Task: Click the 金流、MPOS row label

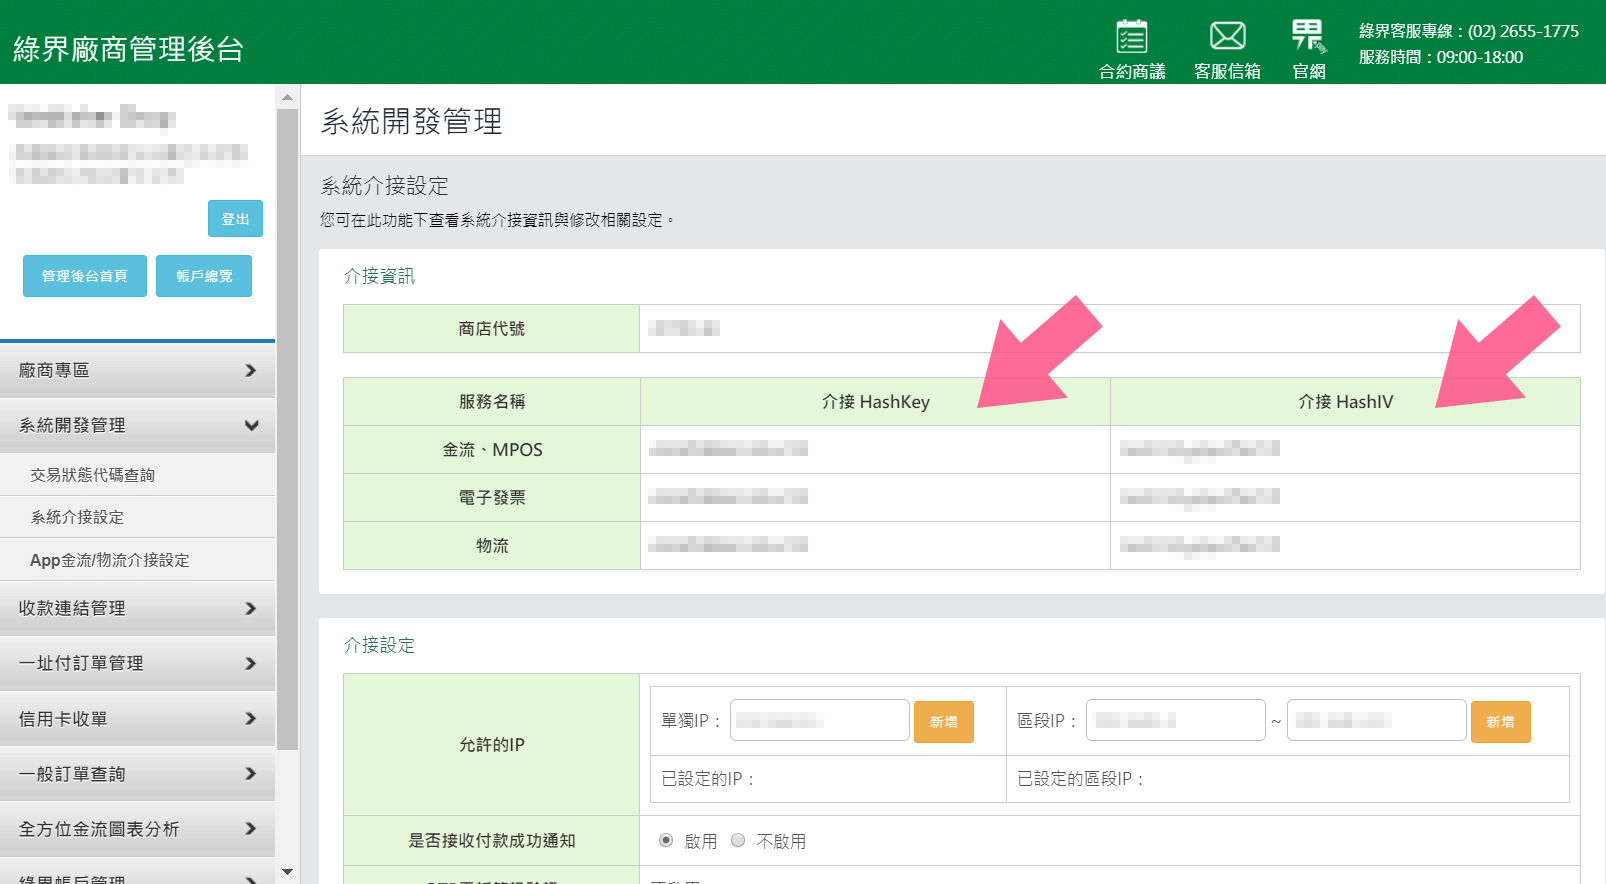Action: (x=492, y=450)
